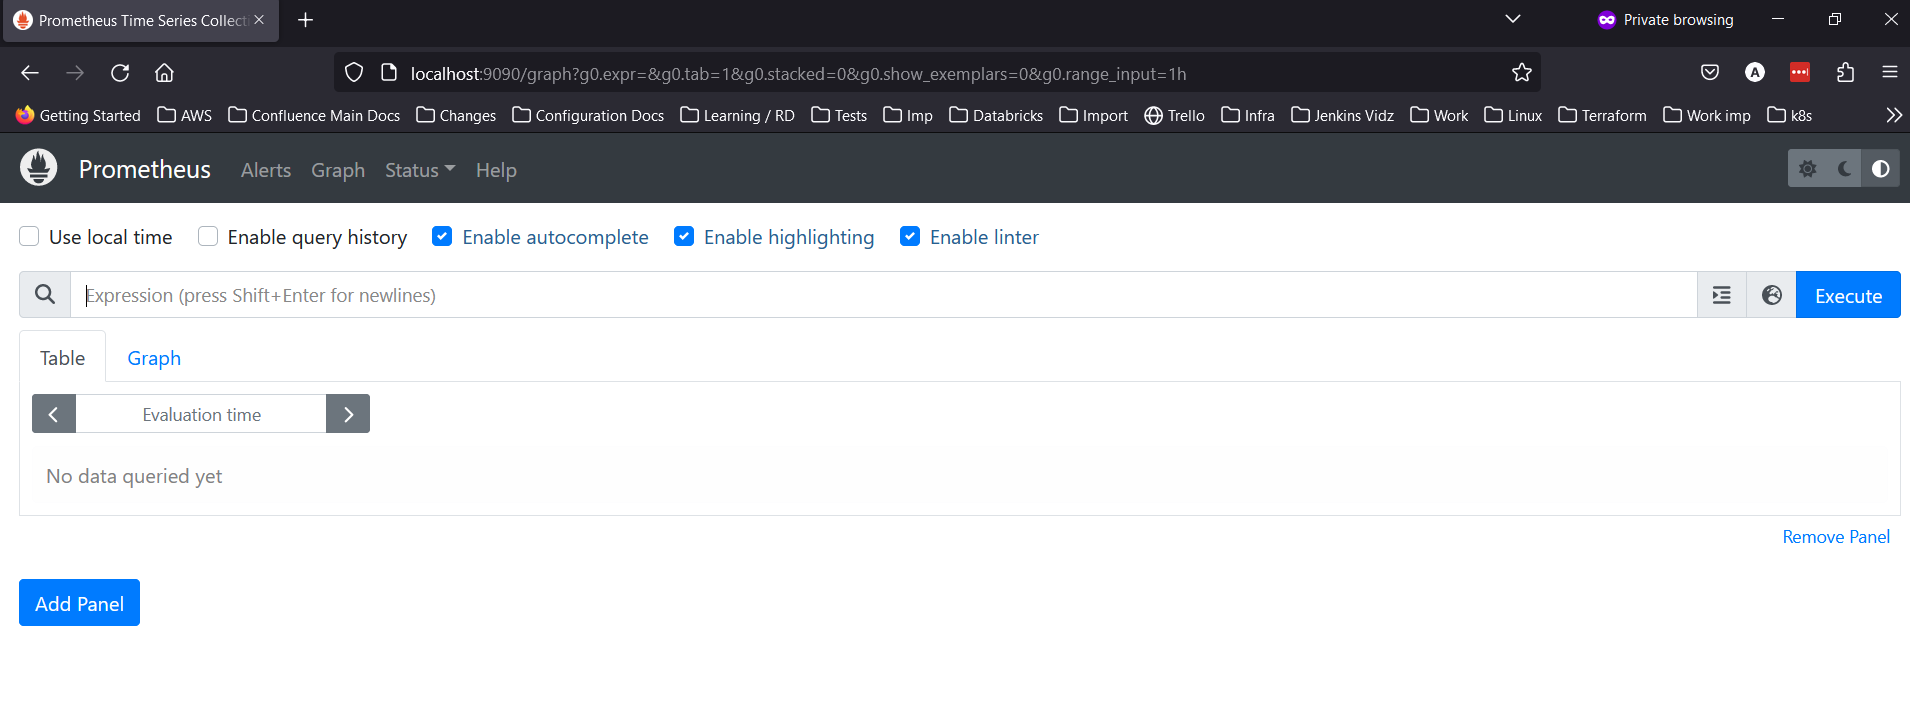The height and width of the screenshot is (712, 1910).
Task: Switch to the panel Graph tab
Action: click(154, 357)
